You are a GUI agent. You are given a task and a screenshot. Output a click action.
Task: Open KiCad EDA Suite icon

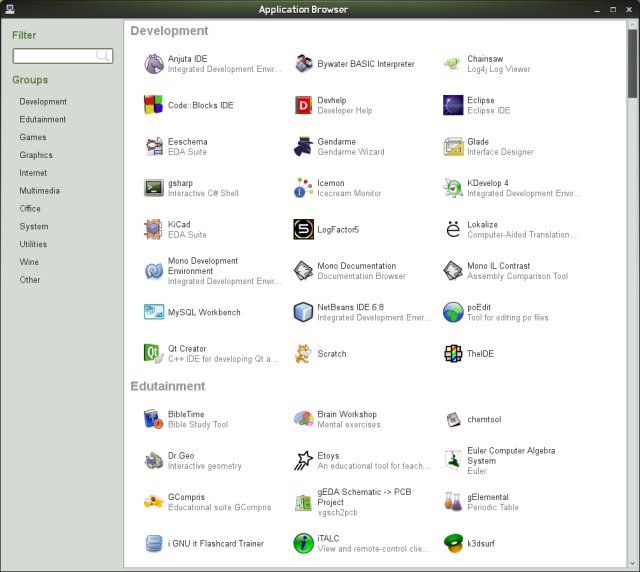pos(154,229)
